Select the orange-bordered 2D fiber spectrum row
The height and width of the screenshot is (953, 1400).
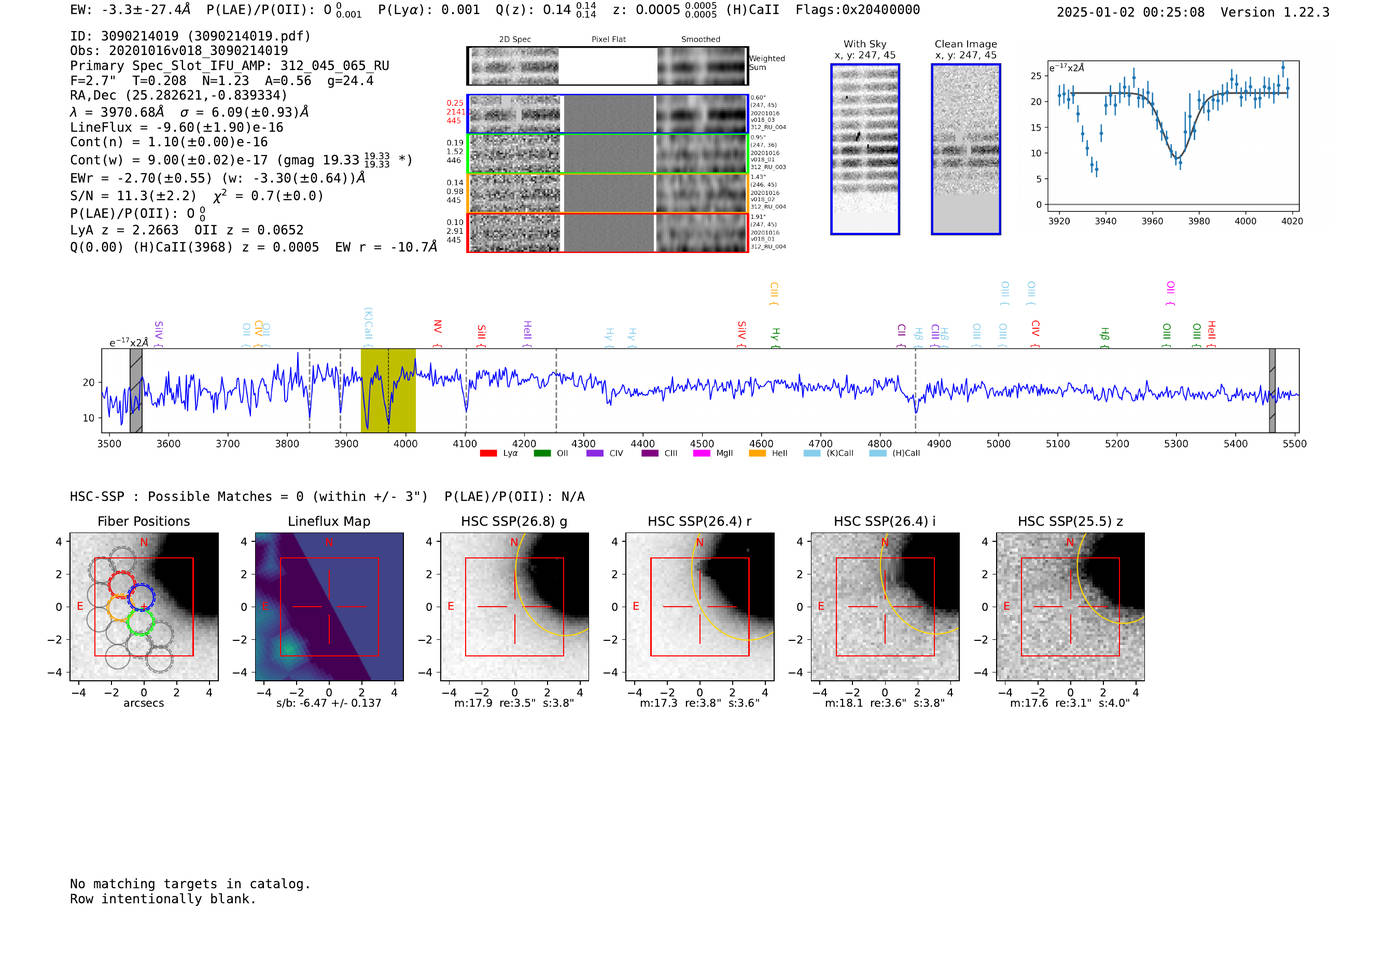pos(608,193)
